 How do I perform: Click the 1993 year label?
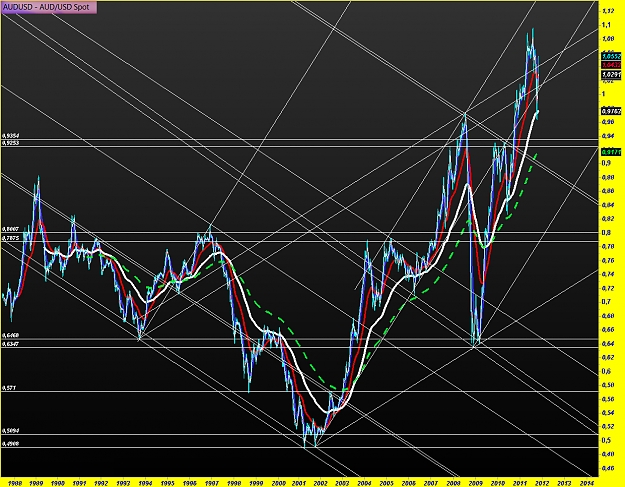pyautogui.click(x=123, y=483)
